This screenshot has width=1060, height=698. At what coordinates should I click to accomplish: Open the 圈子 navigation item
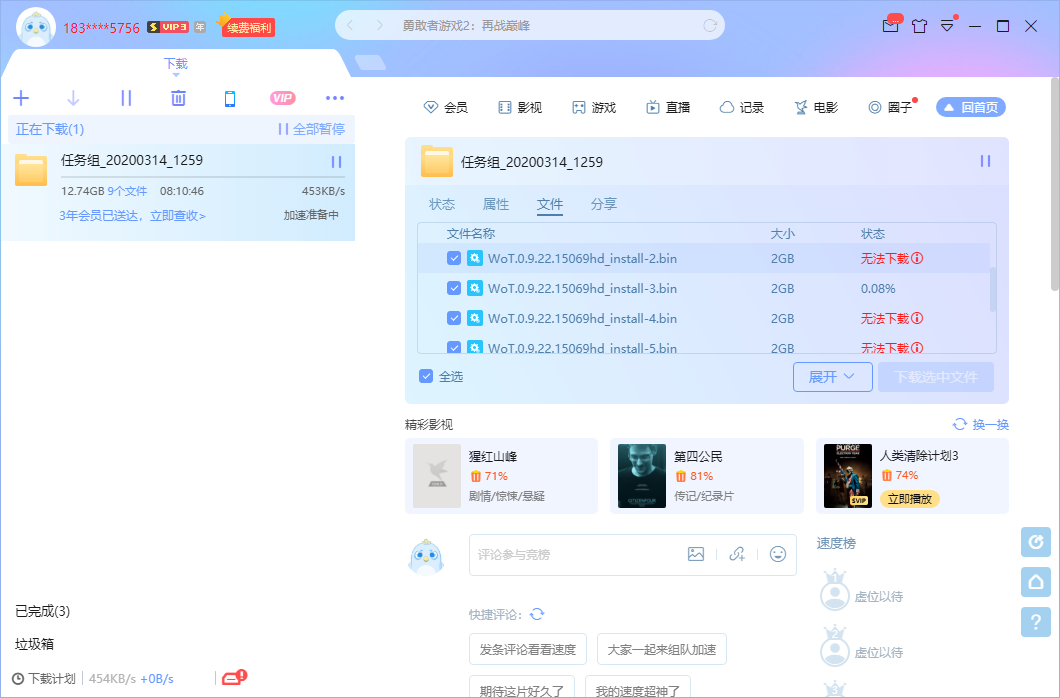(890, 107)
